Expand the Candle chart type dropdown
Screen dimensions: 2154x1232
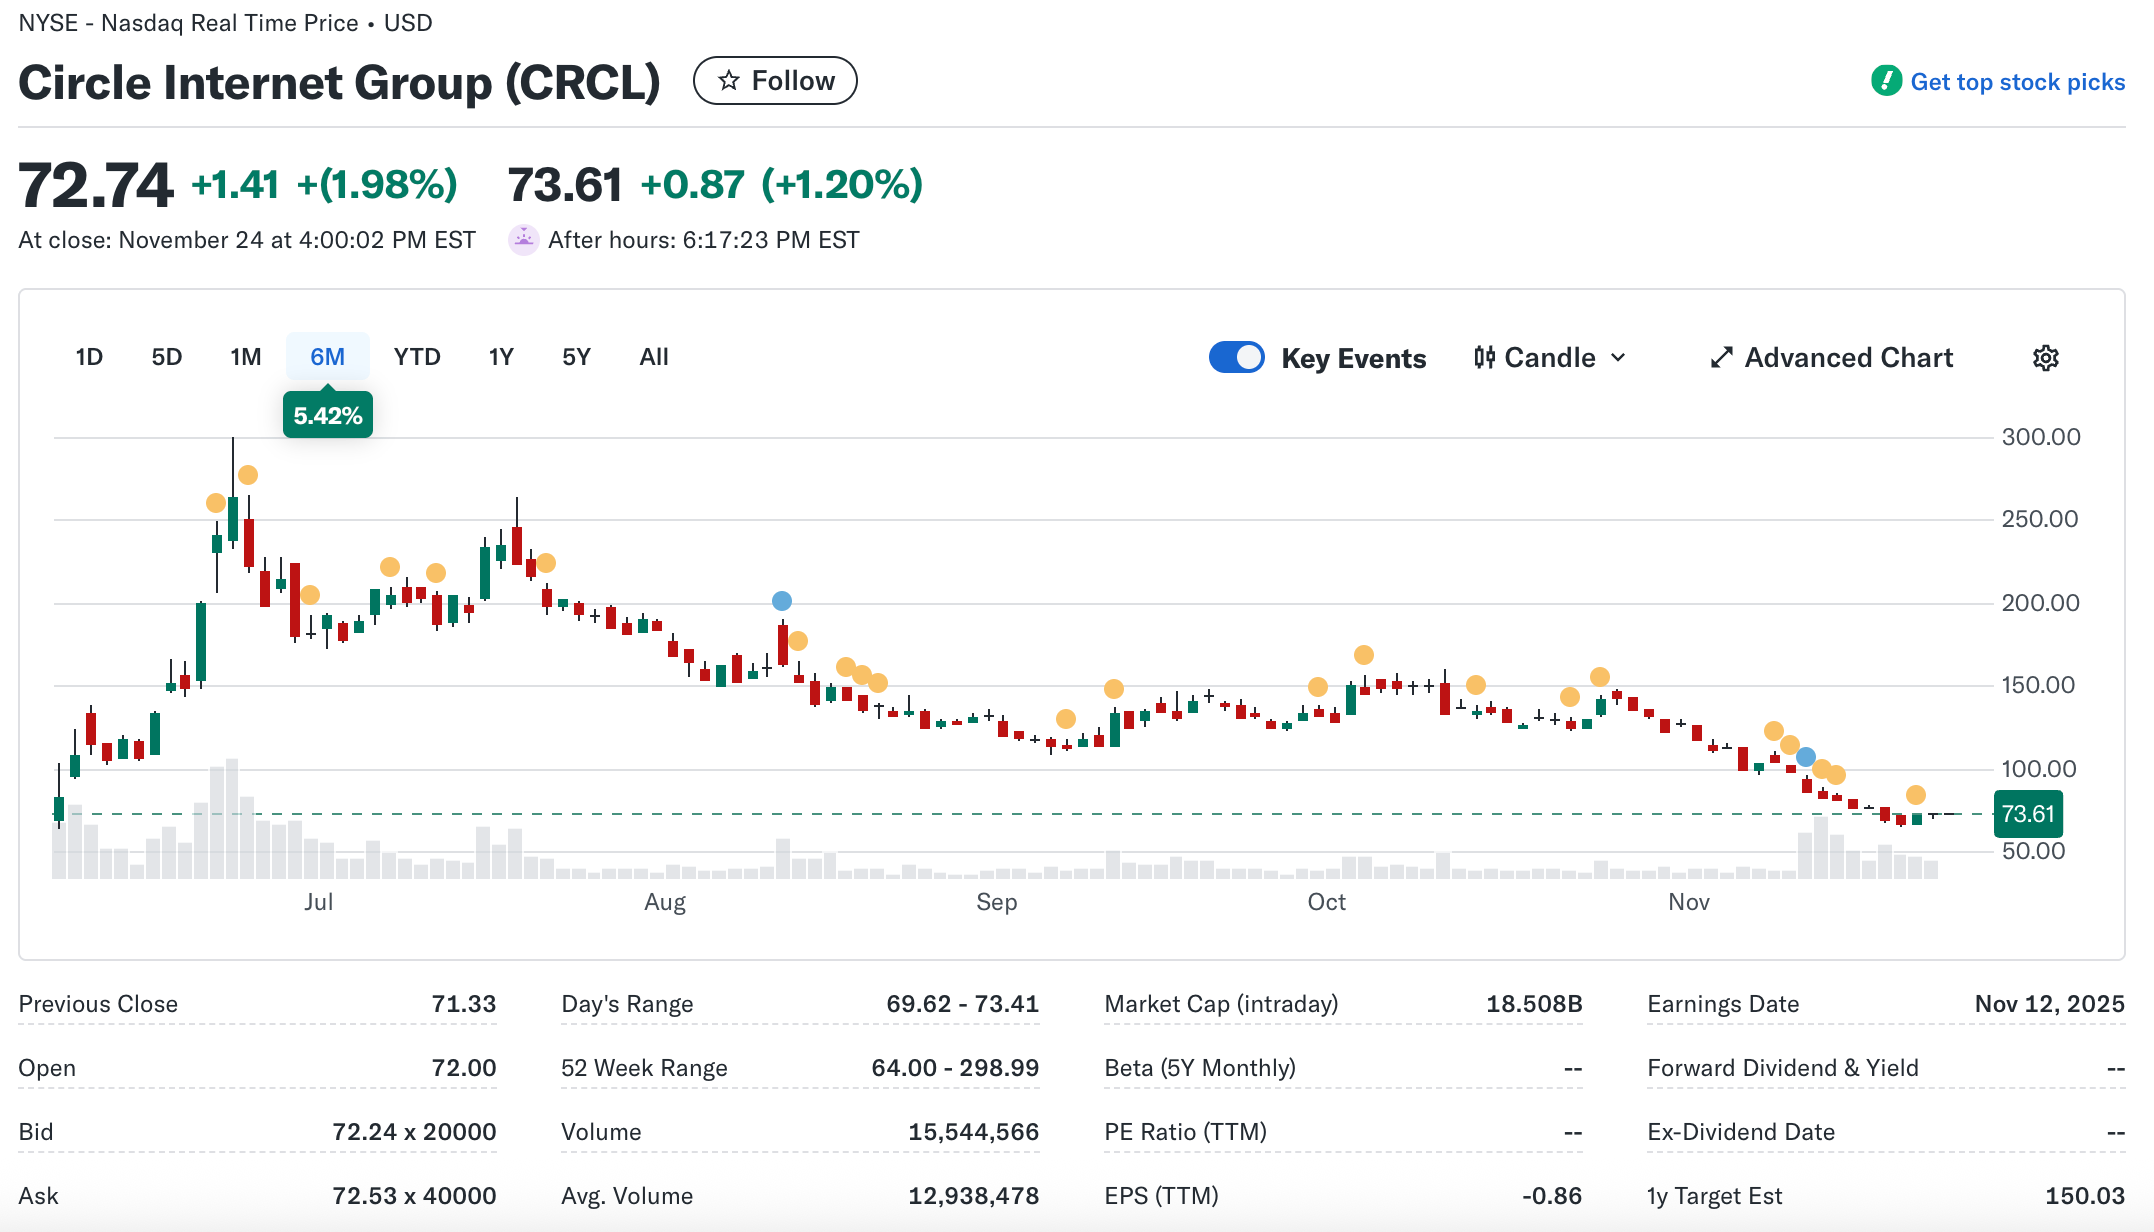tap(1550, 358)
